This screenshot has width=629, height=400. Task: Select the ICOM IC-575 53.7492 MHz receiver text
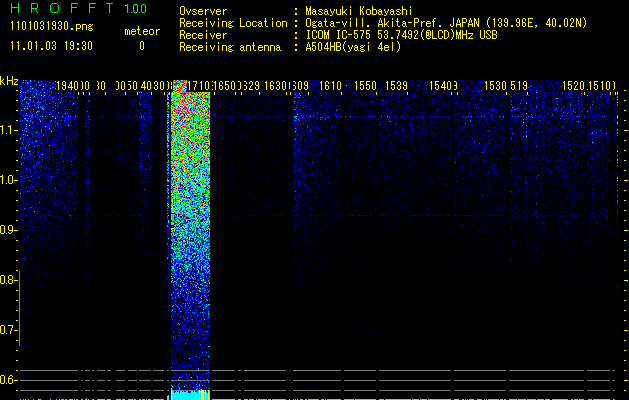pyautogui.click(x=401, y=35)
